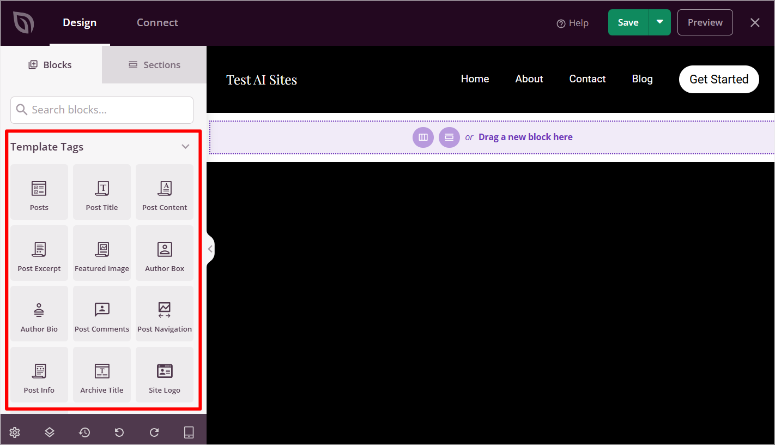Viewport: 775px width, 445px height.
Task: Click the Template Tags heading text
Action: coord(47,147)
